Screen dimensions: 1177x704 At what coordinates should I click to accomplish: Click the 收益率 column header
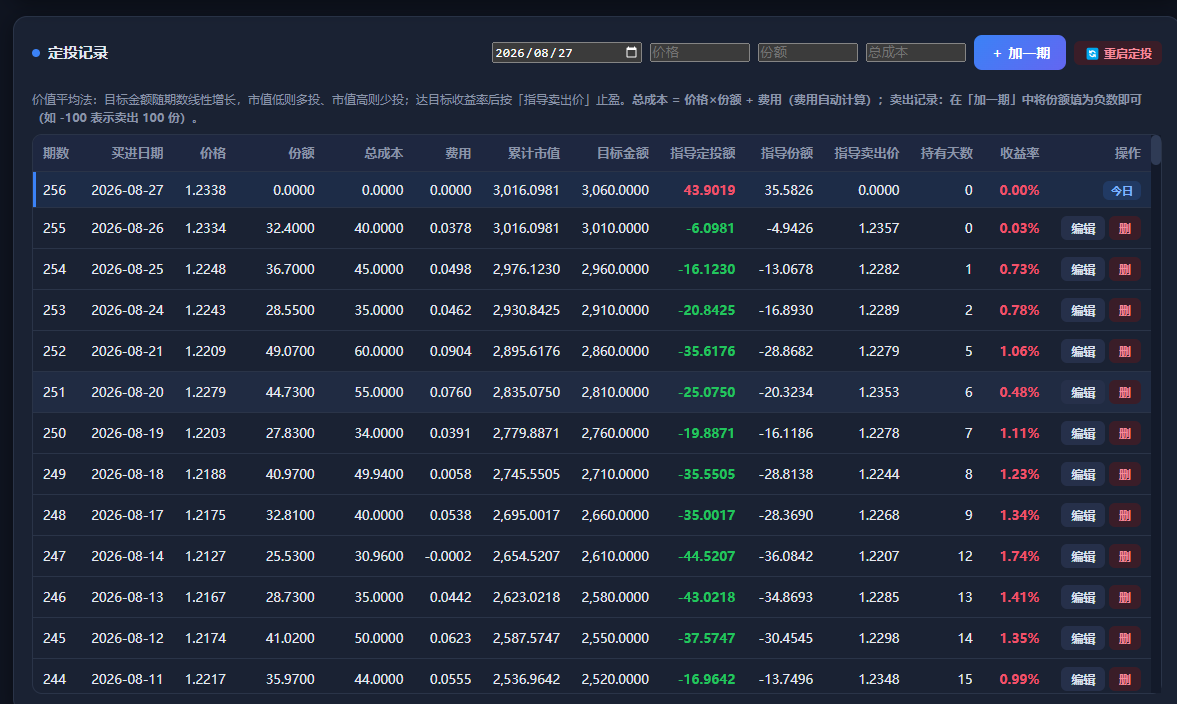point(1019,153)
